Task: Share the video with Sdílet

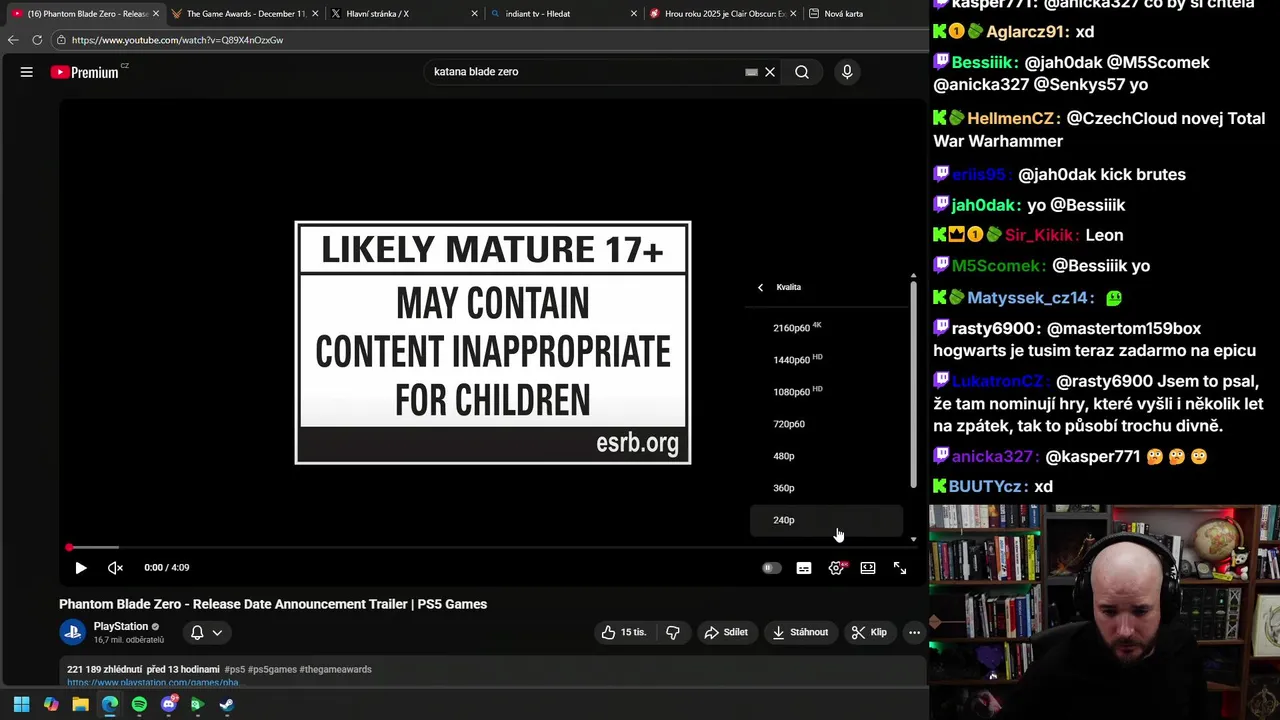Action: [726, 632]
